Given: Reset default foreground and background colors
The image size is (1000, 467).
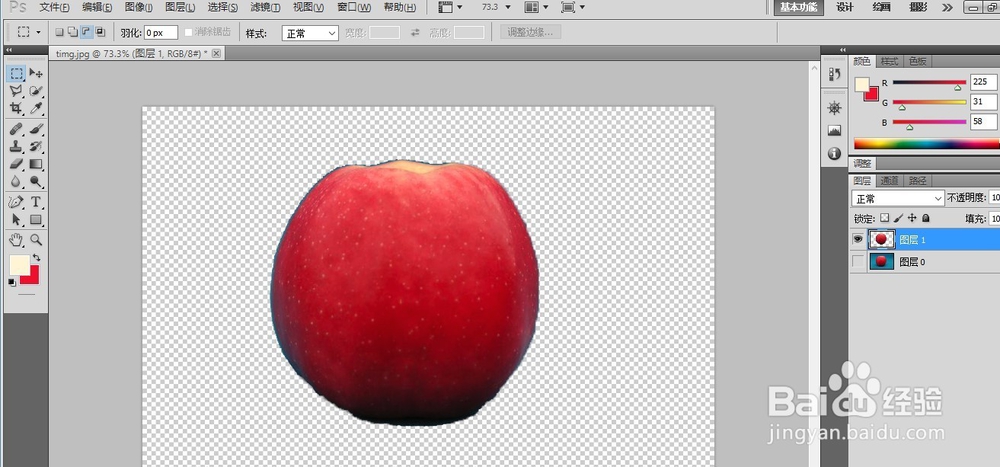Looking at the screenshot, I should pos(12,282).
